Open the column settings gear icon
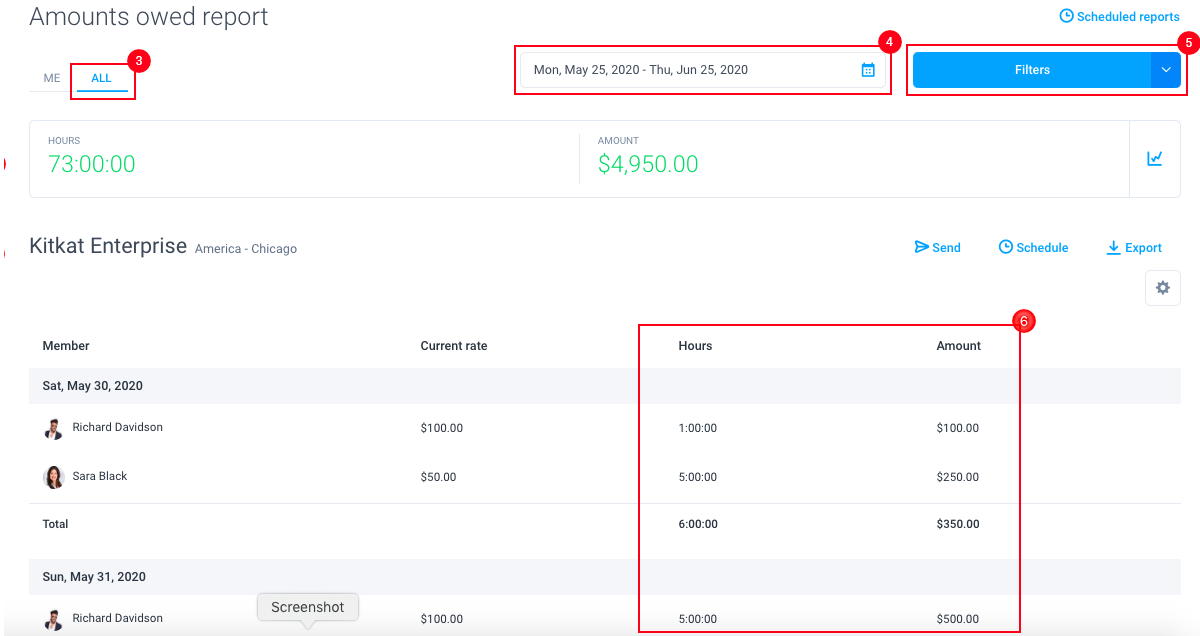 (x=1162, y=287)
